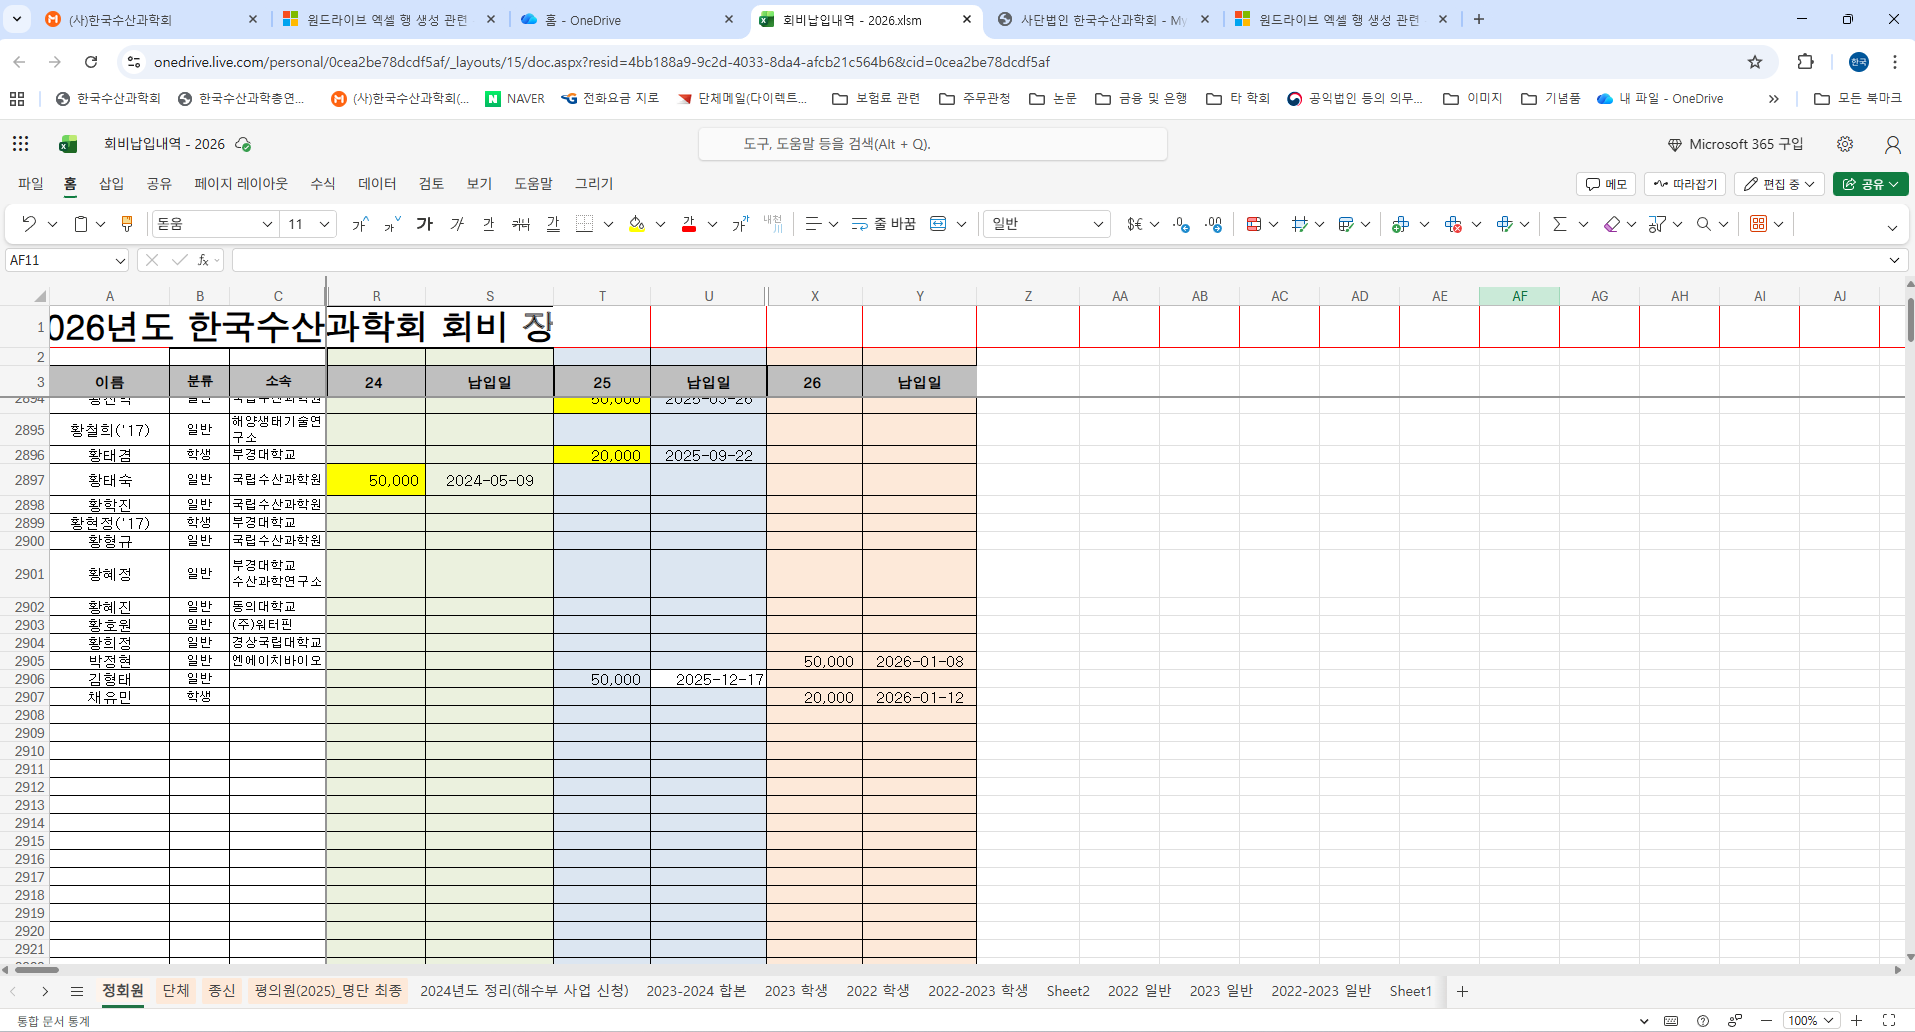Click text alignment icon

[x=813, y=224]
